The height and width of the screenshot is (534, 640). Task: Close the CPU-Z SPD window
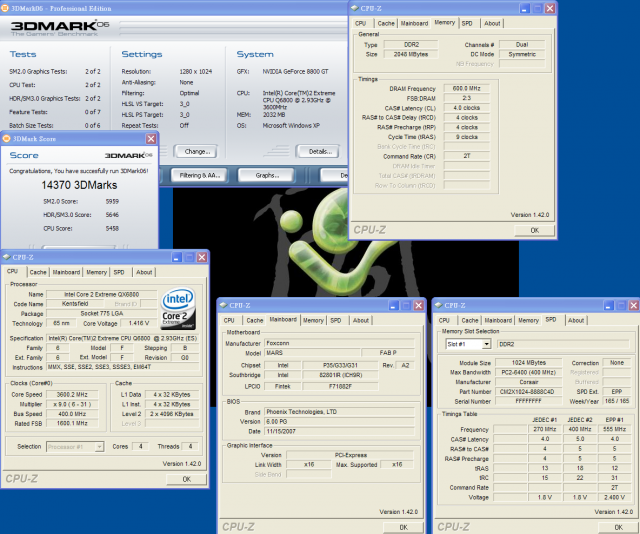click(x=634, y=305)
